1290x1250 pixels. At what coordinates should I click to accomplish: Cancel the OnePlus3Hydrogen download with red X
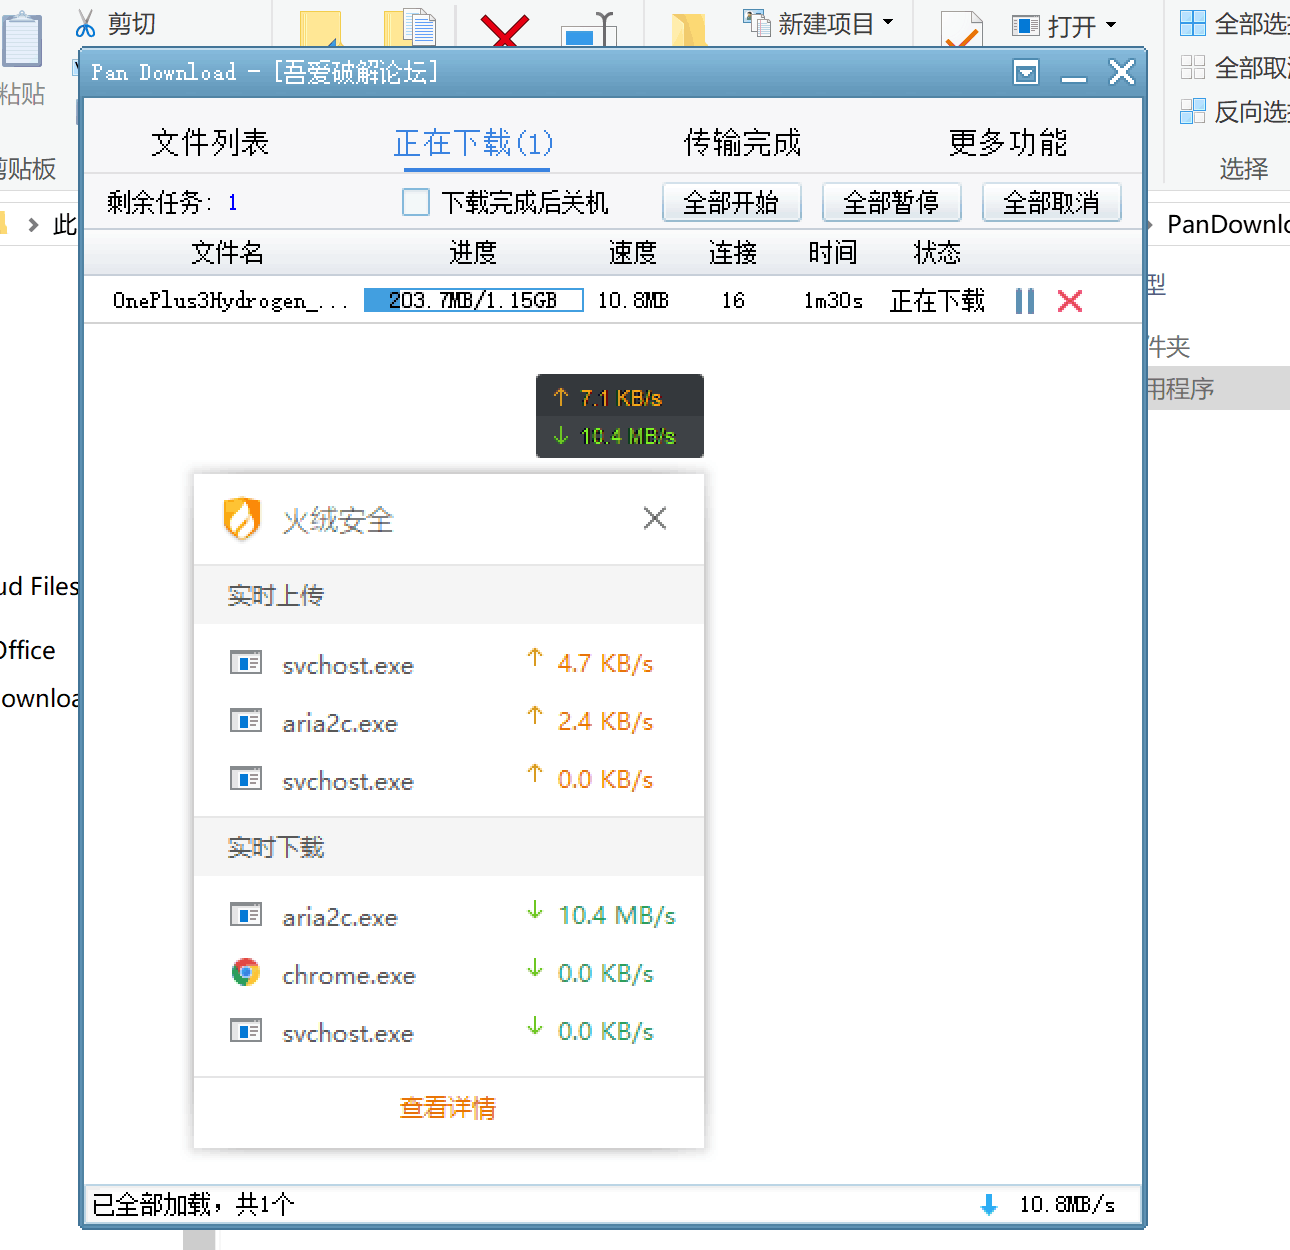1070,301
